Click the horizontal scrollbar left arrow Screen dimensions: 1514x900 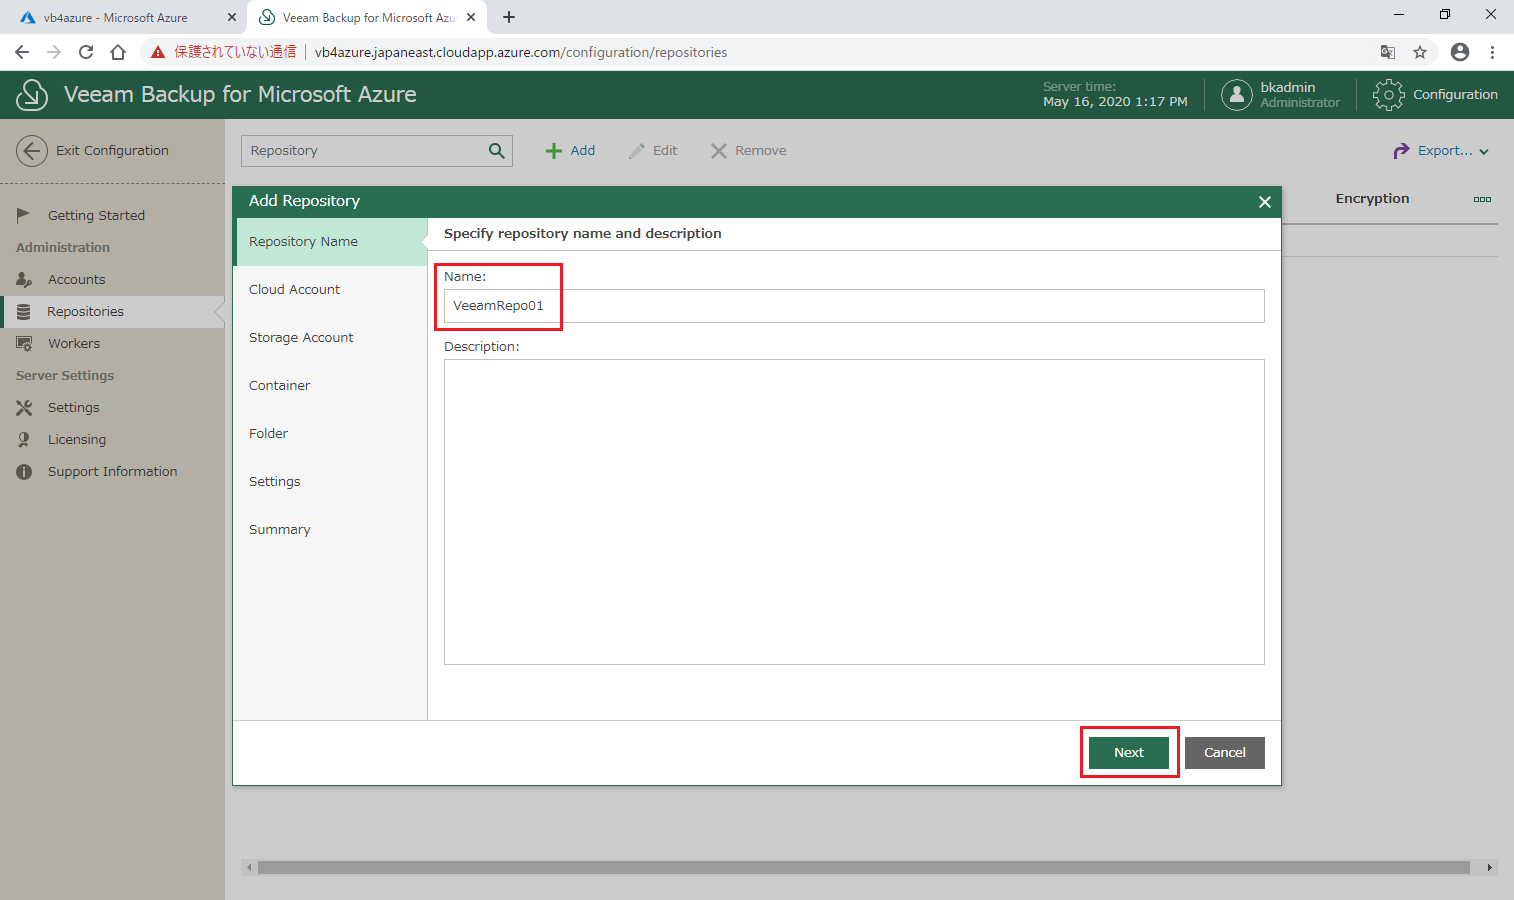(249, 867)
